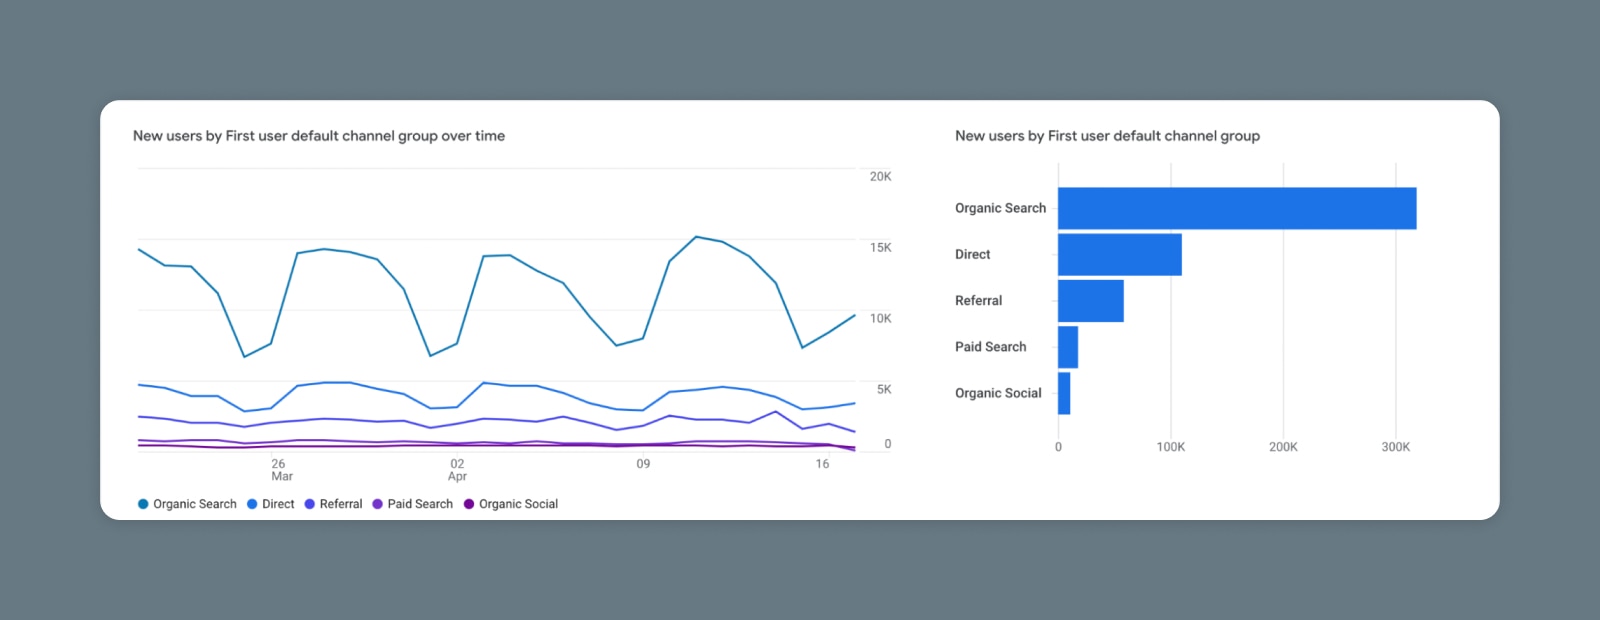Screen dimensions: 1600x620
Task: Click the line chart title ending 'over time'
Action: (319, 136)
